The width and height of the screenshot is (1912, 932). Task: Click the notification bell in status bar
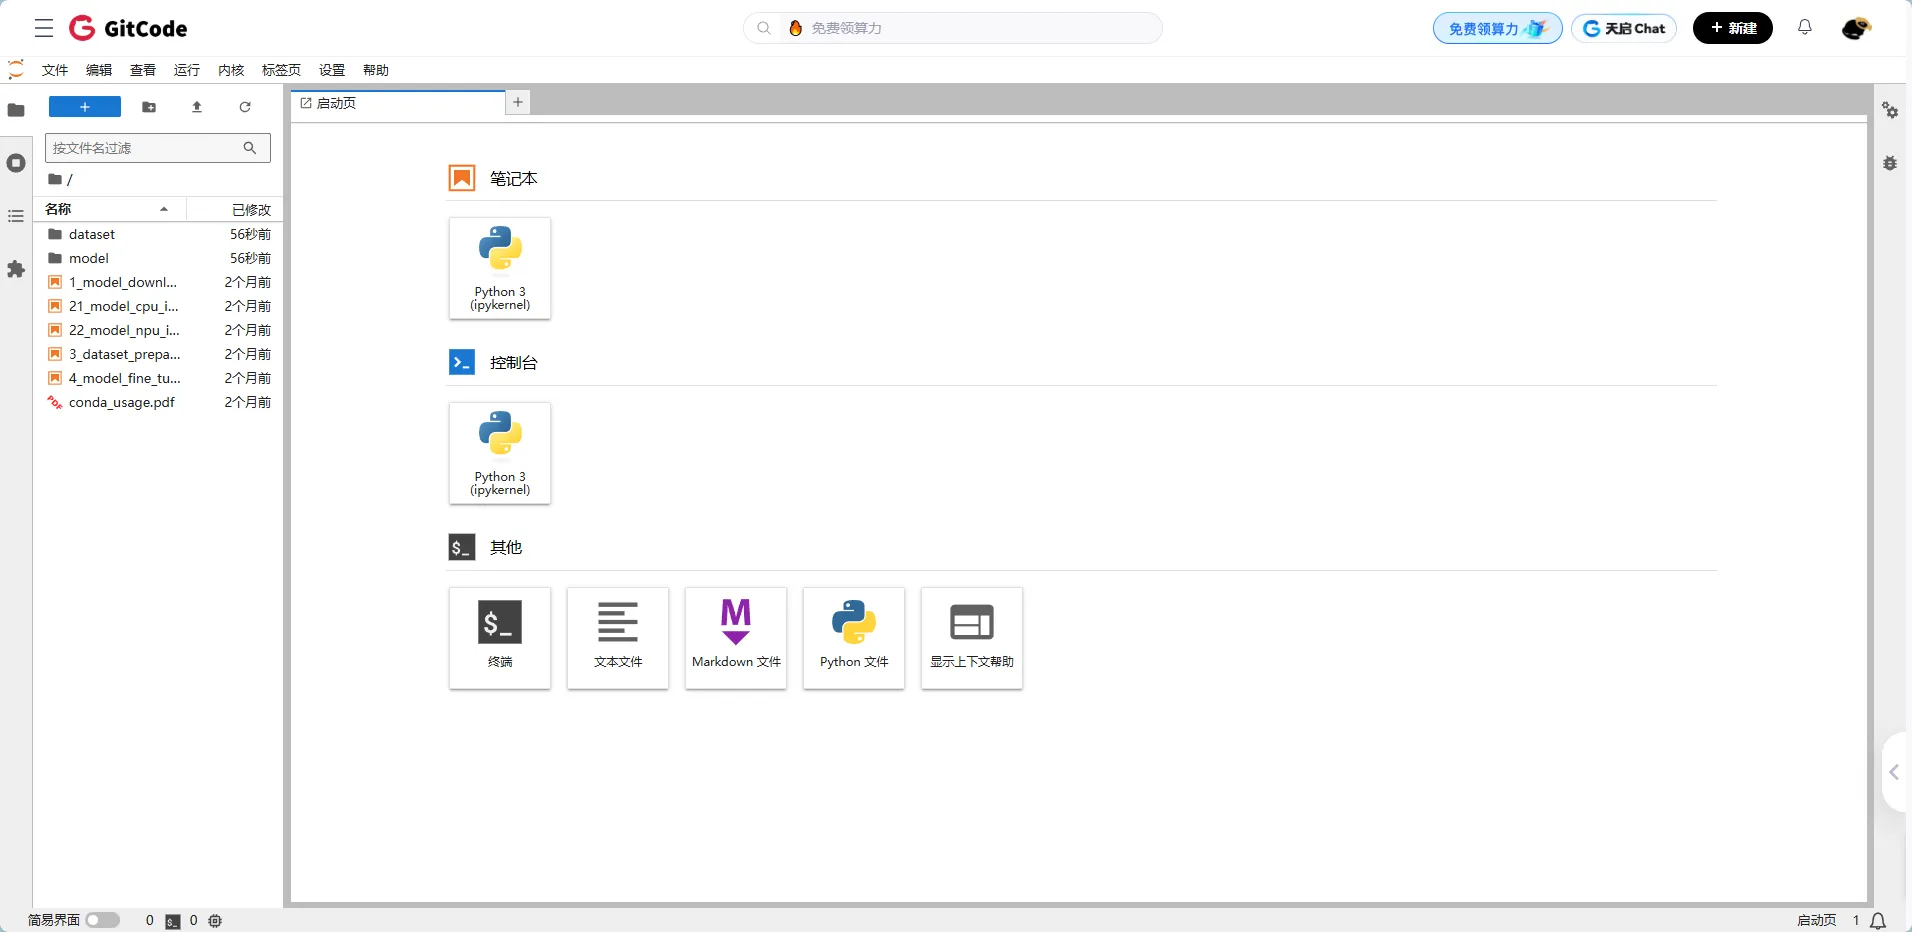(1879, 921)
